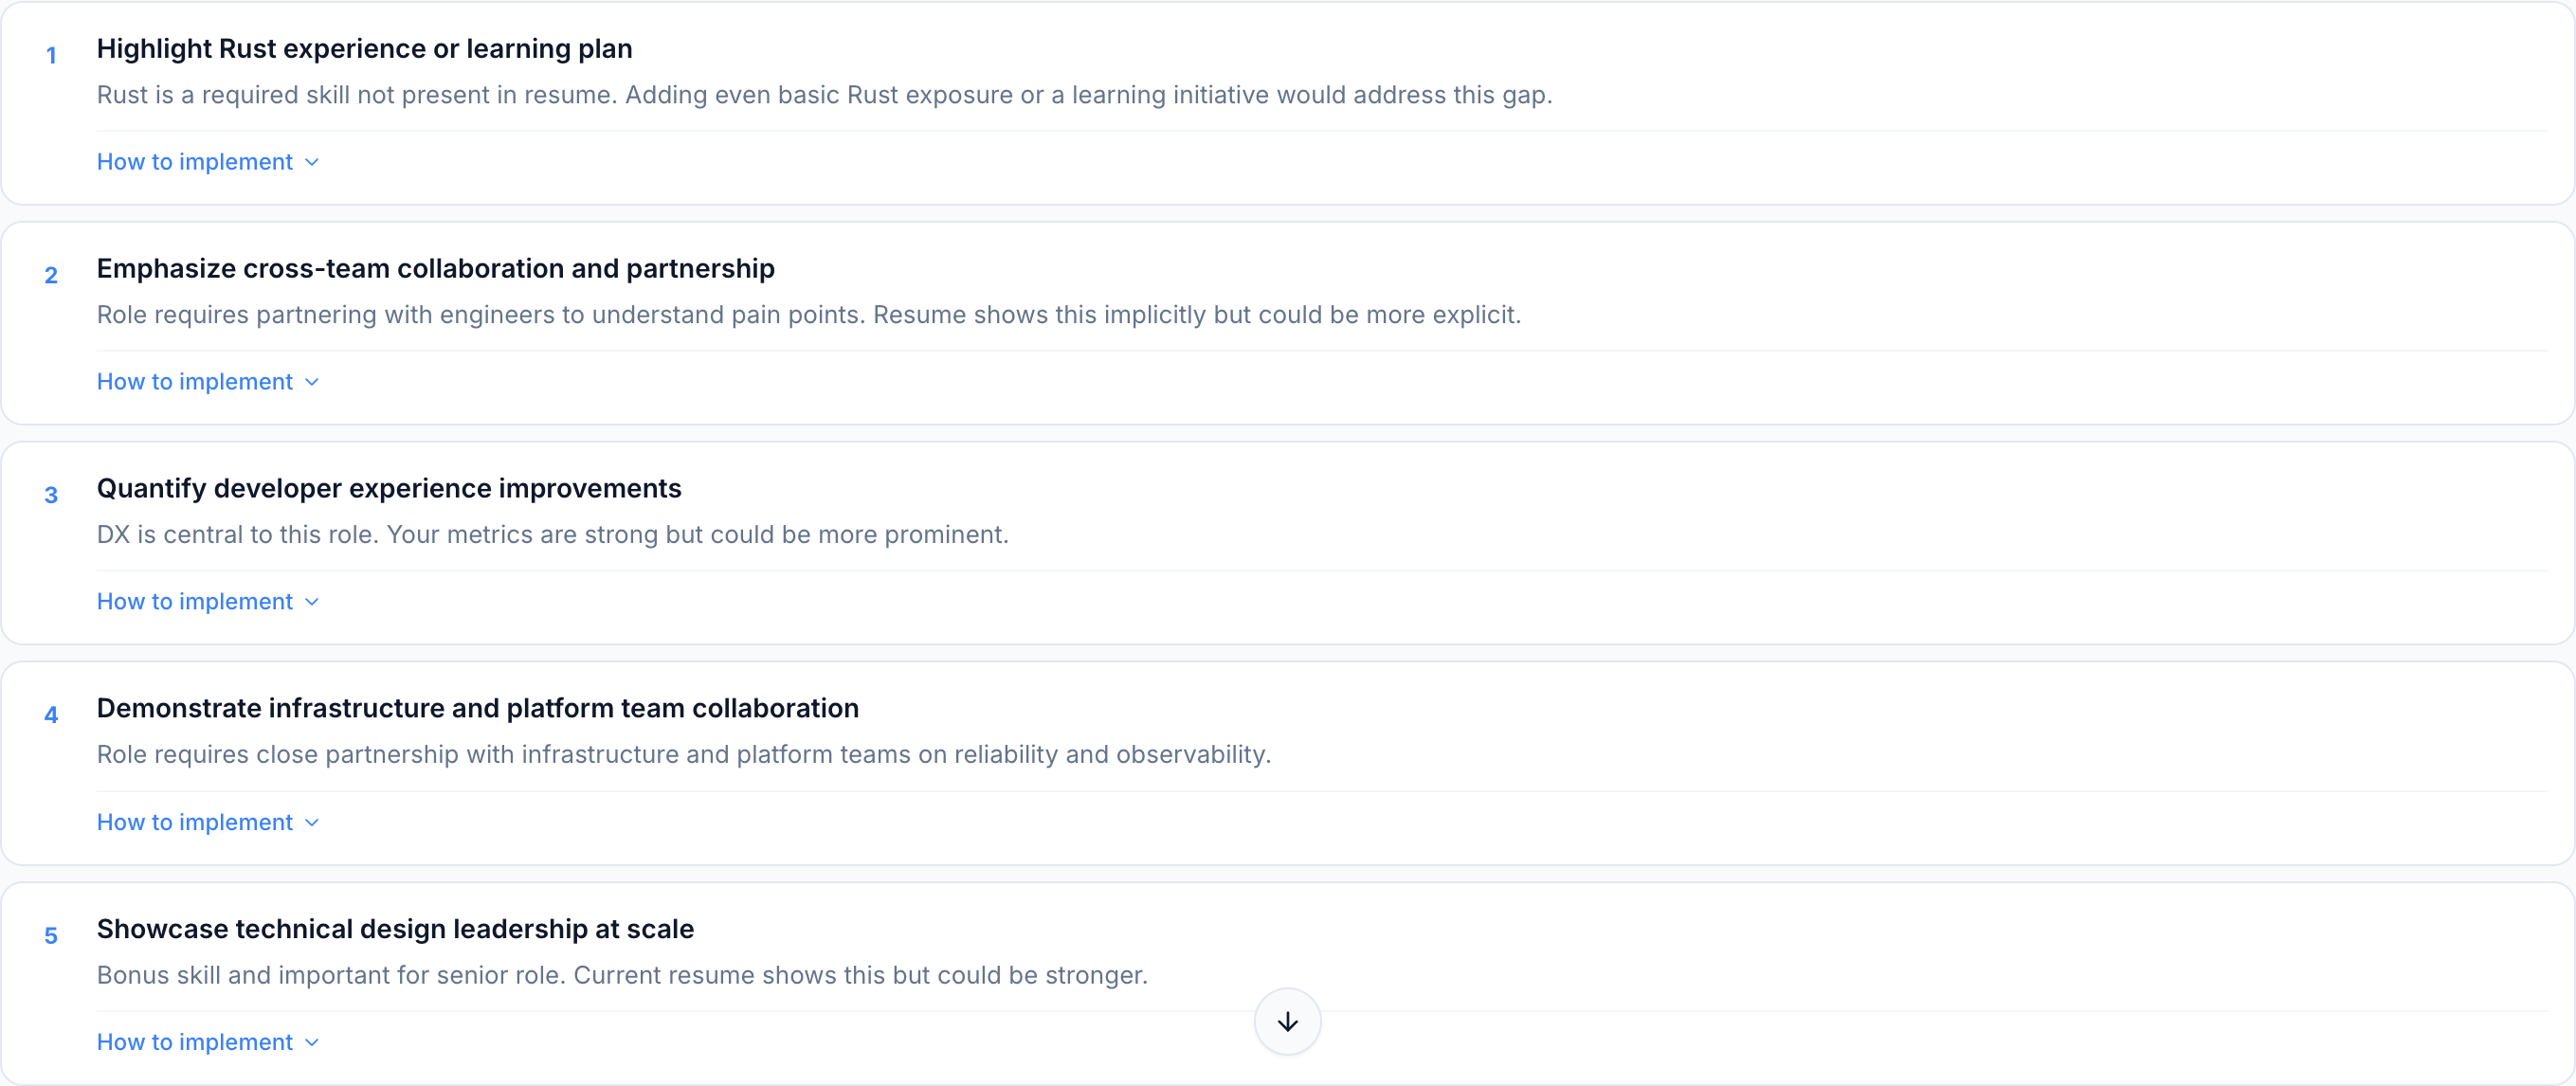This screenshot has height=1086, width=2576.
Task: Open implementation steps for design leadership tip
Action: [194, 1041]
